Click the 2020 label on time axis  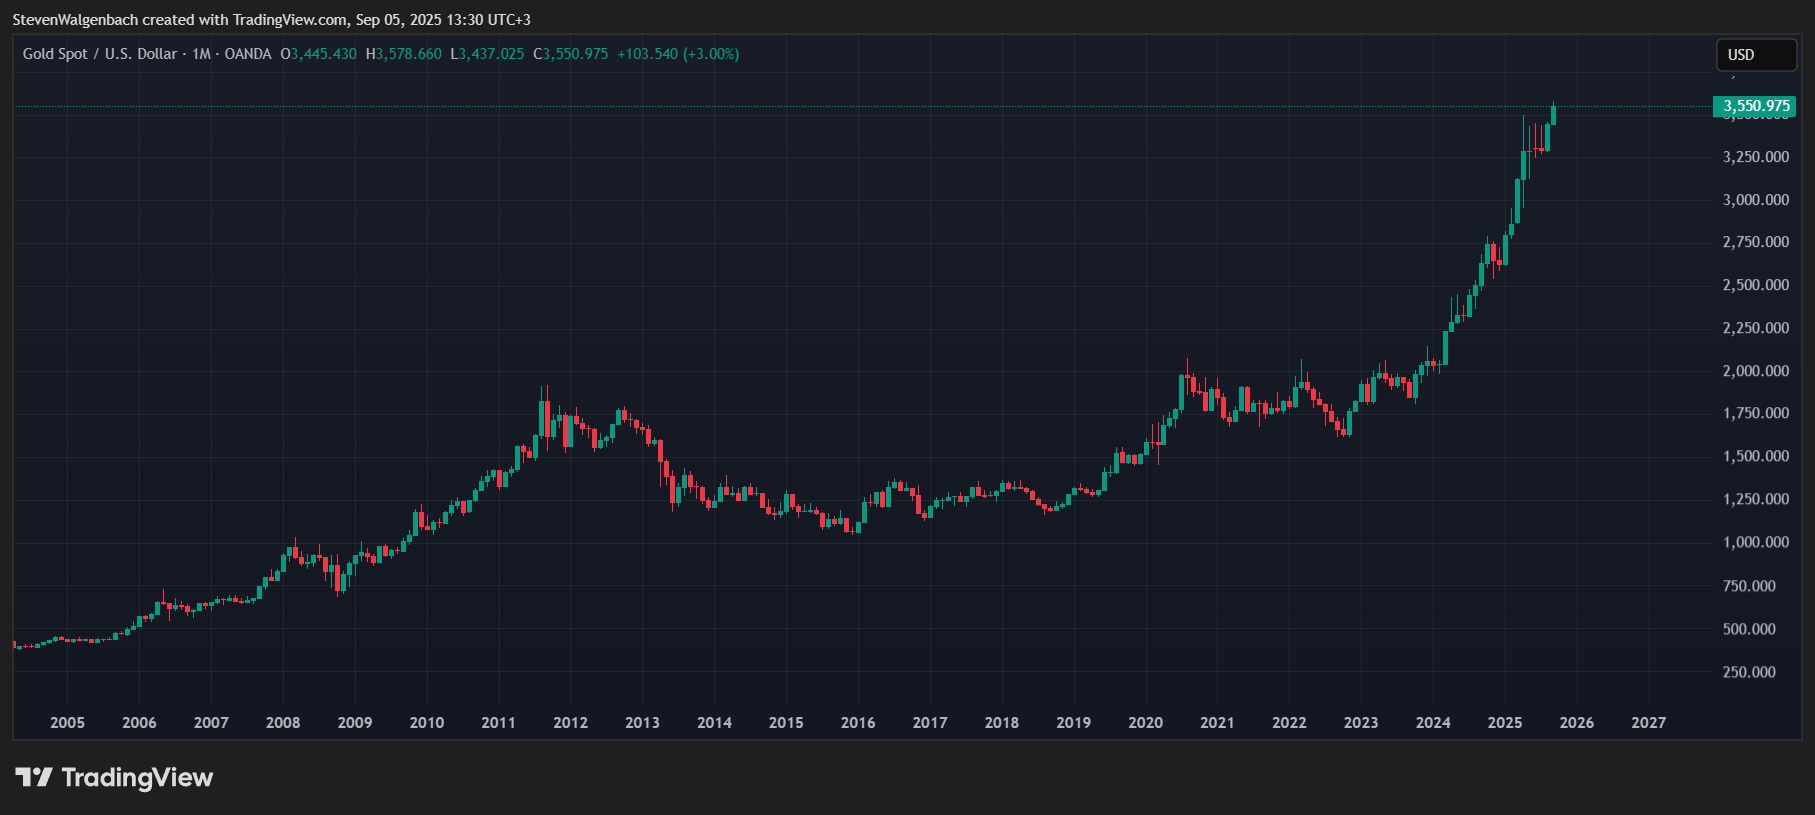pyautogui.click(x=1145, y=723)
